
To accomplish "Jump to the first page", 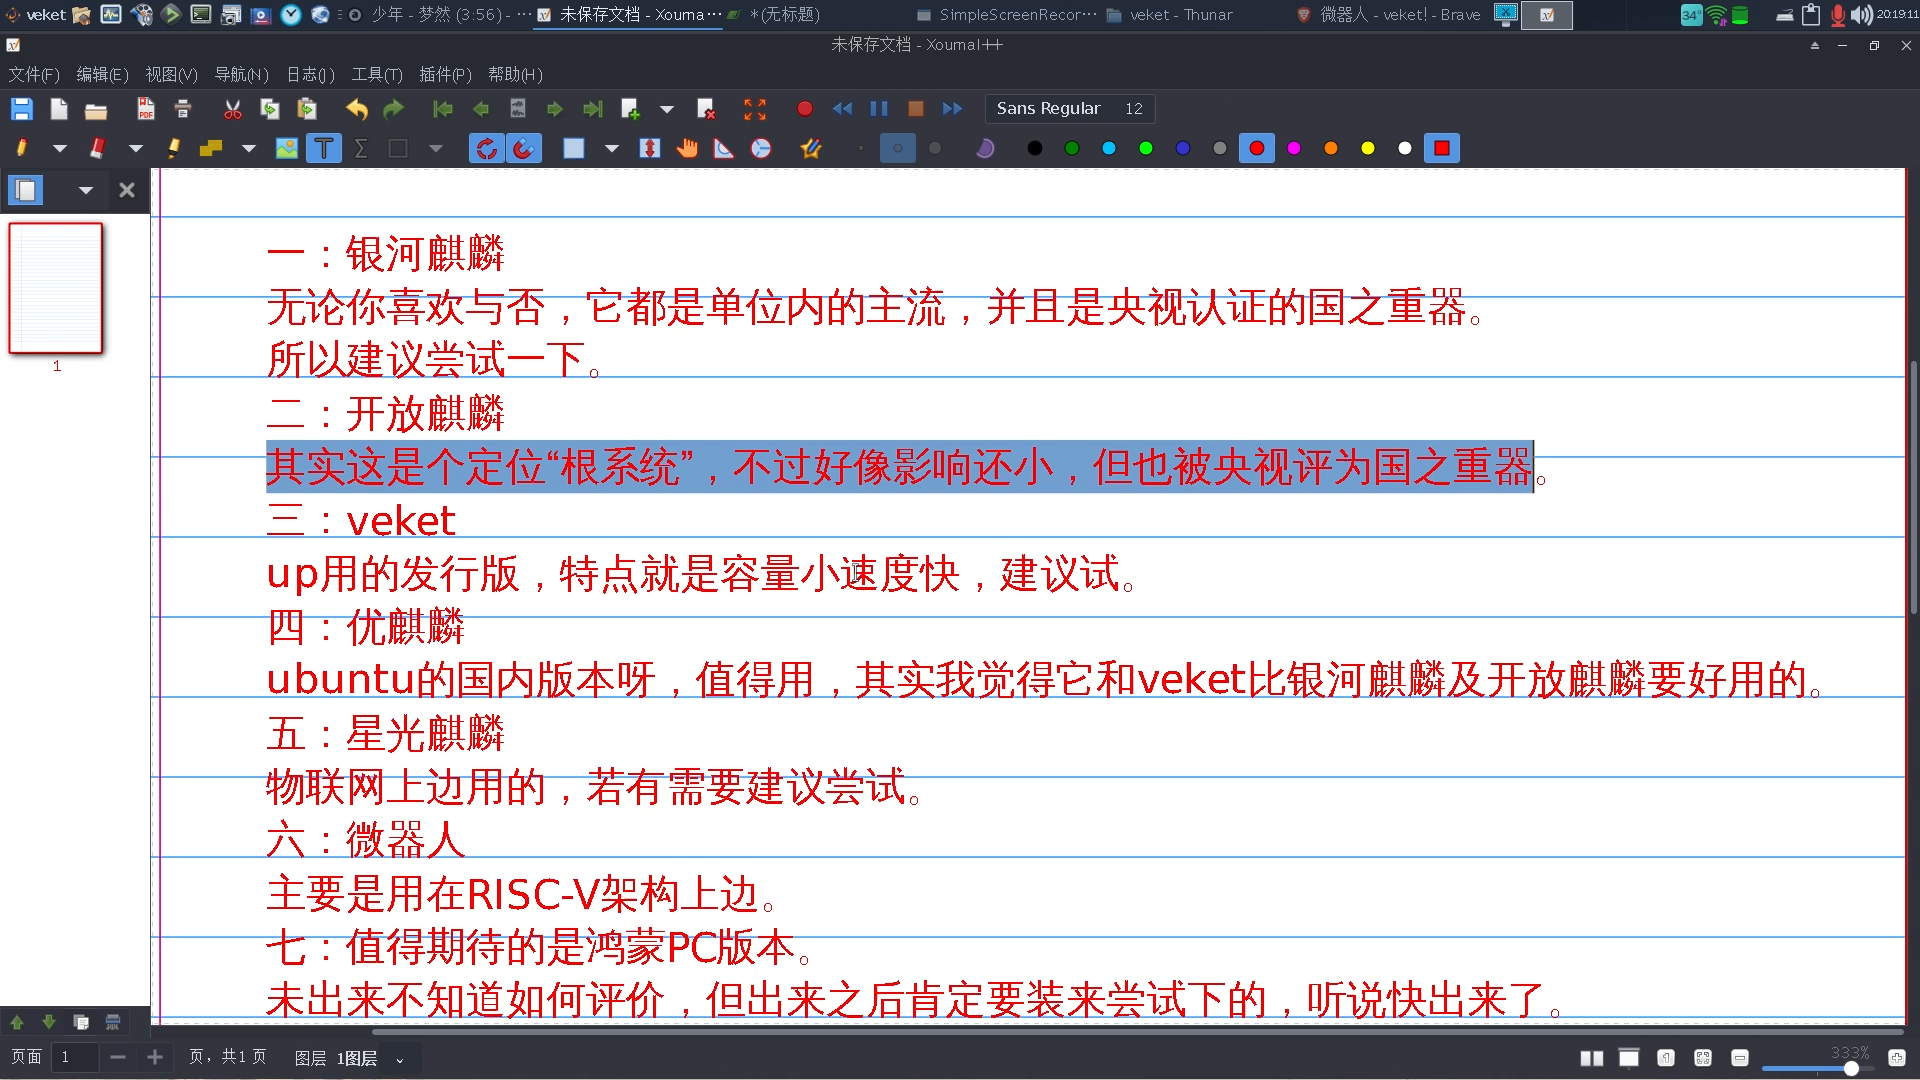I will 443,109.
